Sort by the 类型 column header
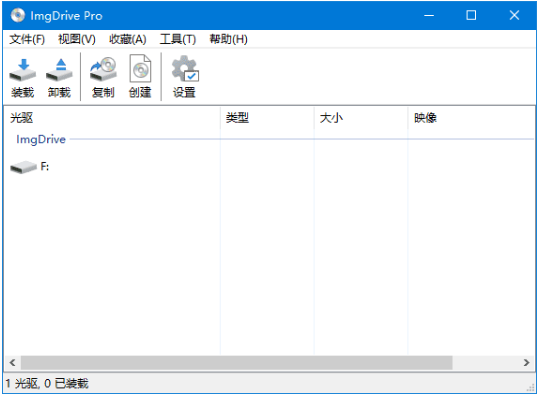 [x=267, y=118]
